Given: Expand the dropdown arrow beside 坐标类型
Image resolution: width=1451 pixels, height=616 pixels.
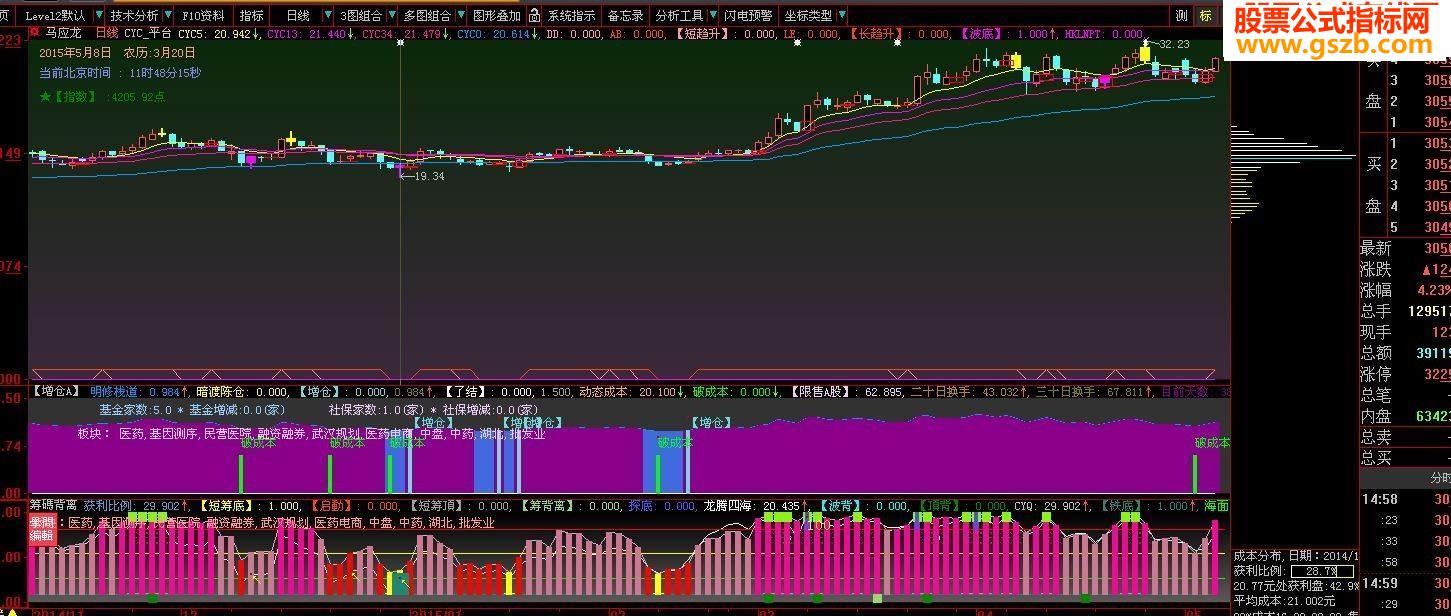Looking at the screenshot, I should pos(842,16).
